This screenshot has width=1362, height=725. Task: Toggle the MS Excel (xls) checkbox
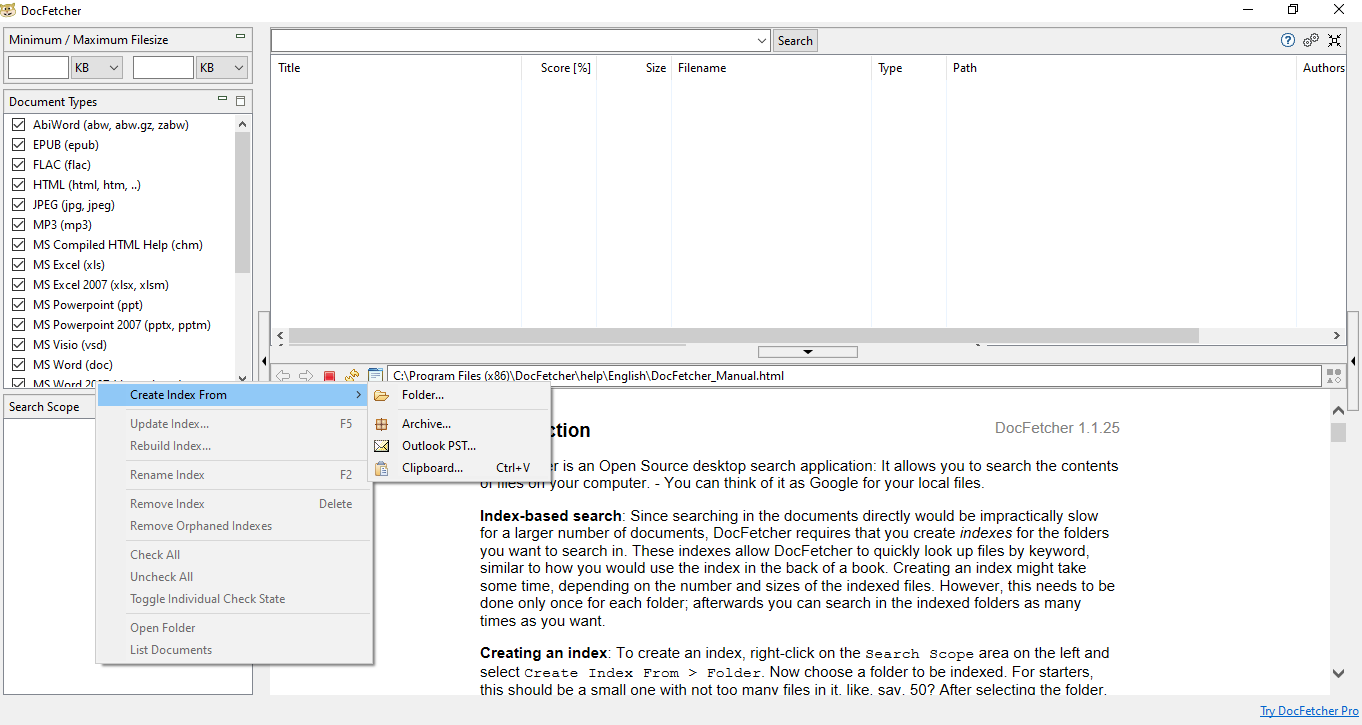coord(18,265)
